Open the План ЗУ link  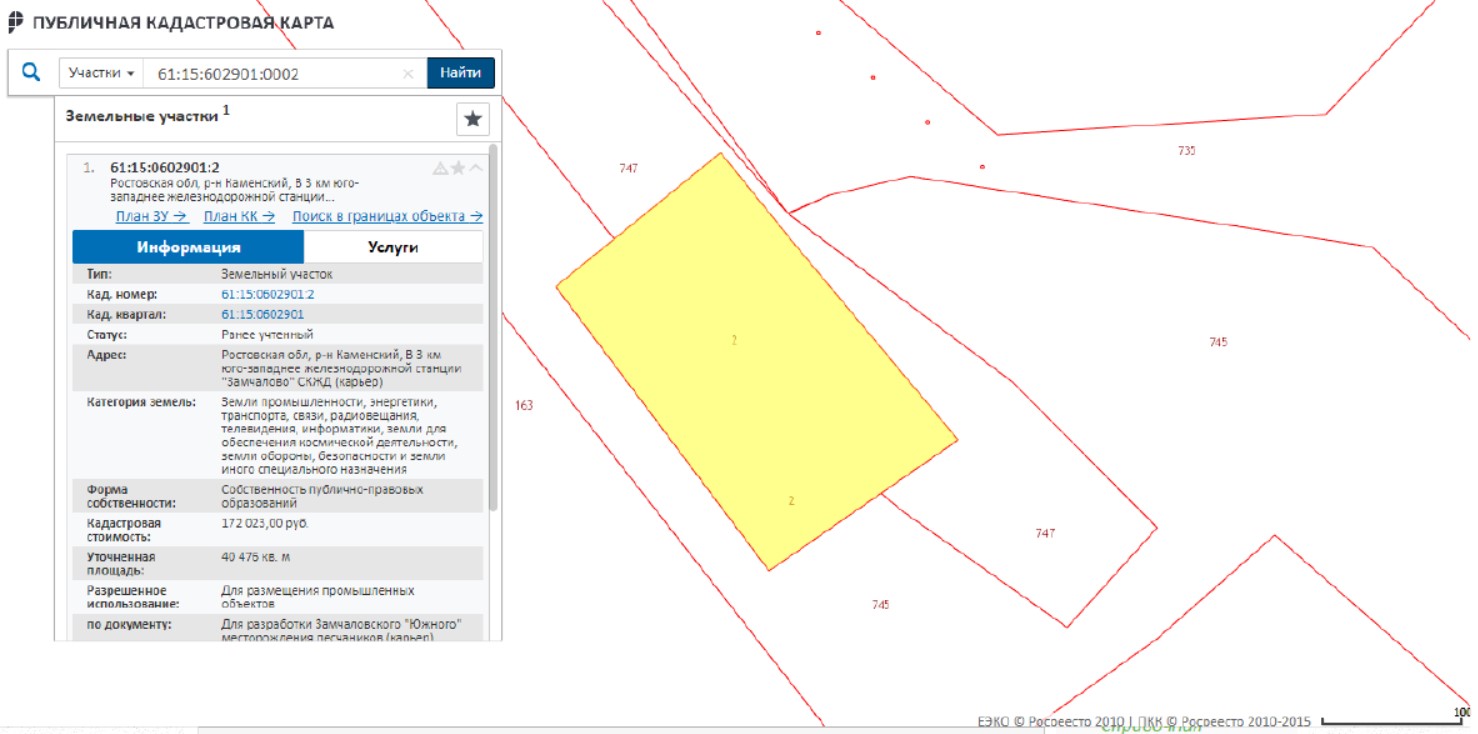pos(151,216)
